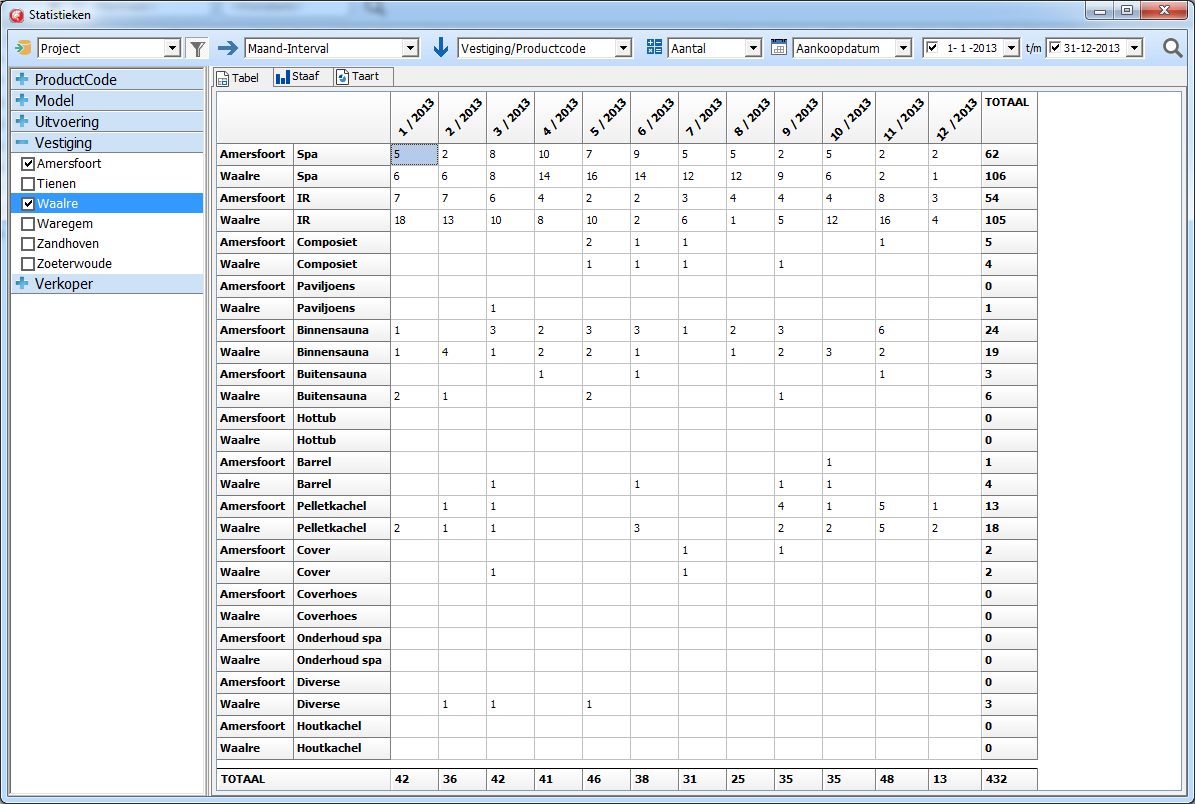This screenshot has width=1195, height=804.
Task: Click the blue down arrow icon
Action: [x=441, y=48]
